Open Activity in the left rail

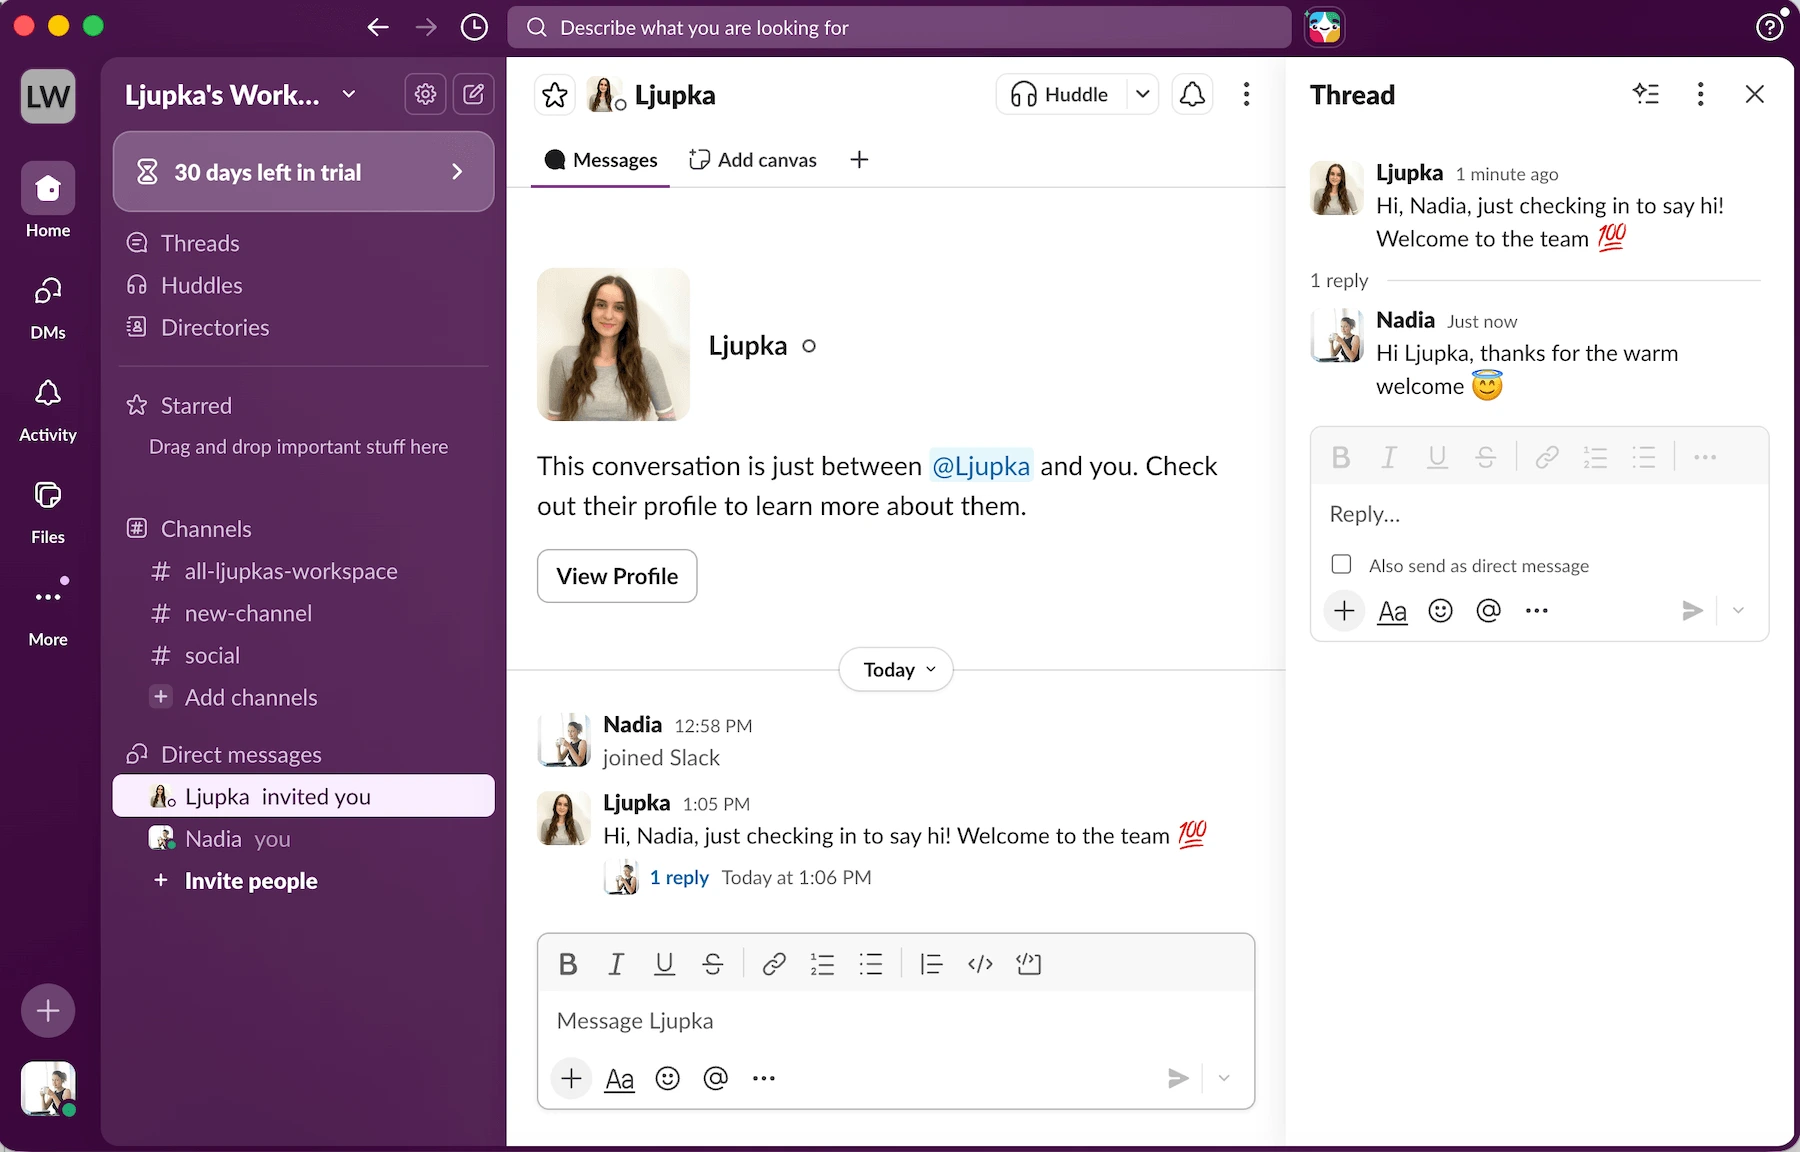[48, 410]
